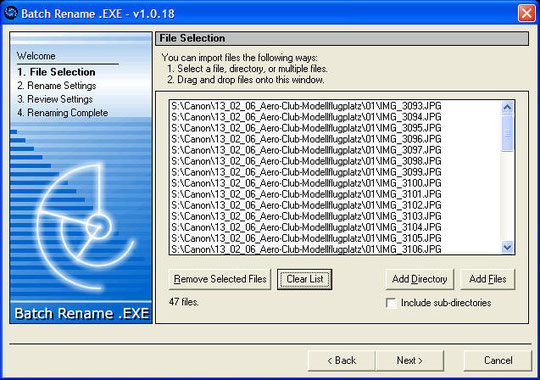Select IMG_3106.JPG in the file list
This screenshot has height=380, width=540.
point(306,249)
